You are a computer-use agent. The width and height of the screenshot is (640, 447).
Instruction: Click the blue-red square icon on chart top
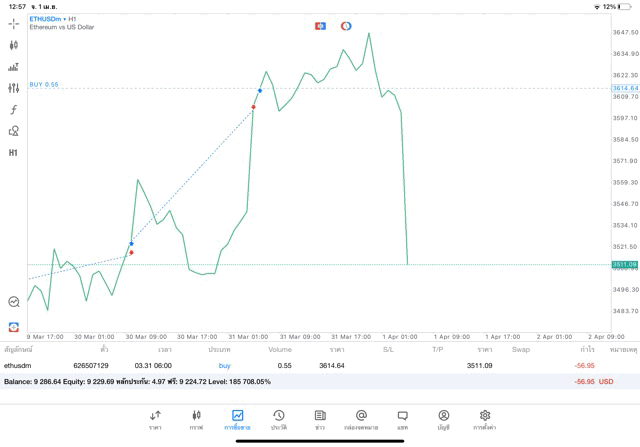(x=320, y=25)
